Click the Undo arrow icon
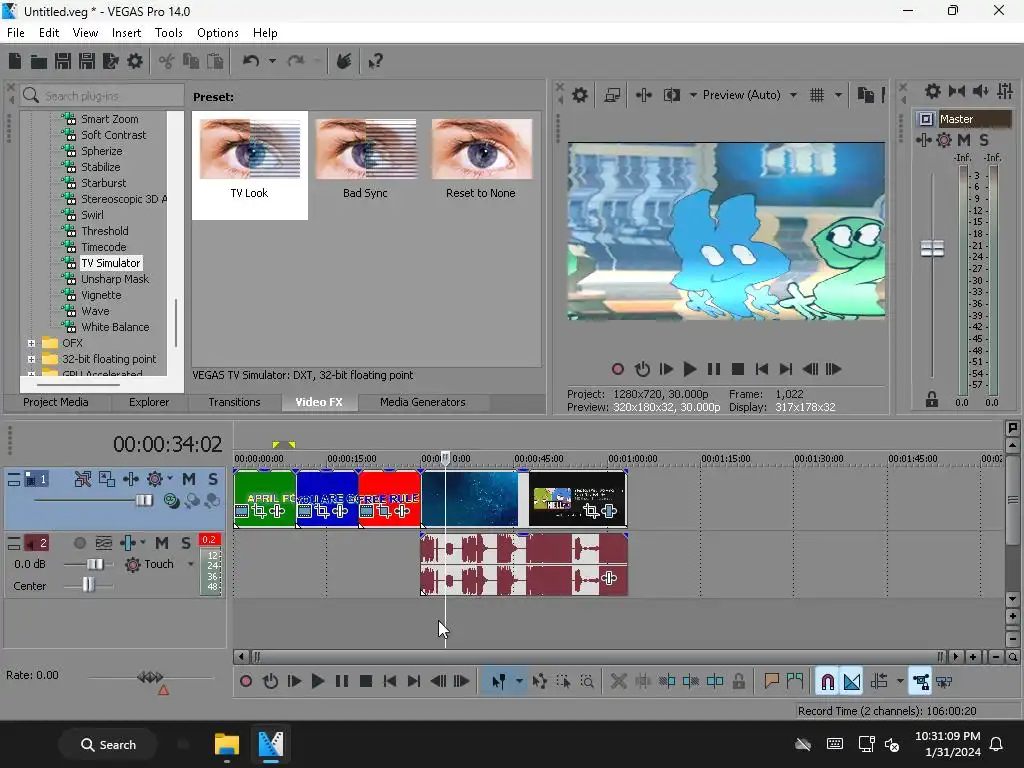The height and width of the screenshot is (768, 1024). click(251, 61)
